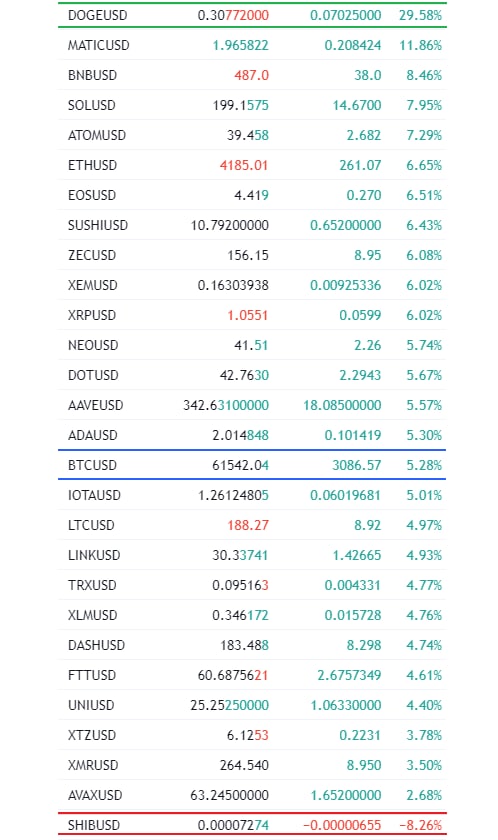Click SOLUSD change value 14.6700

click(357, 105)
